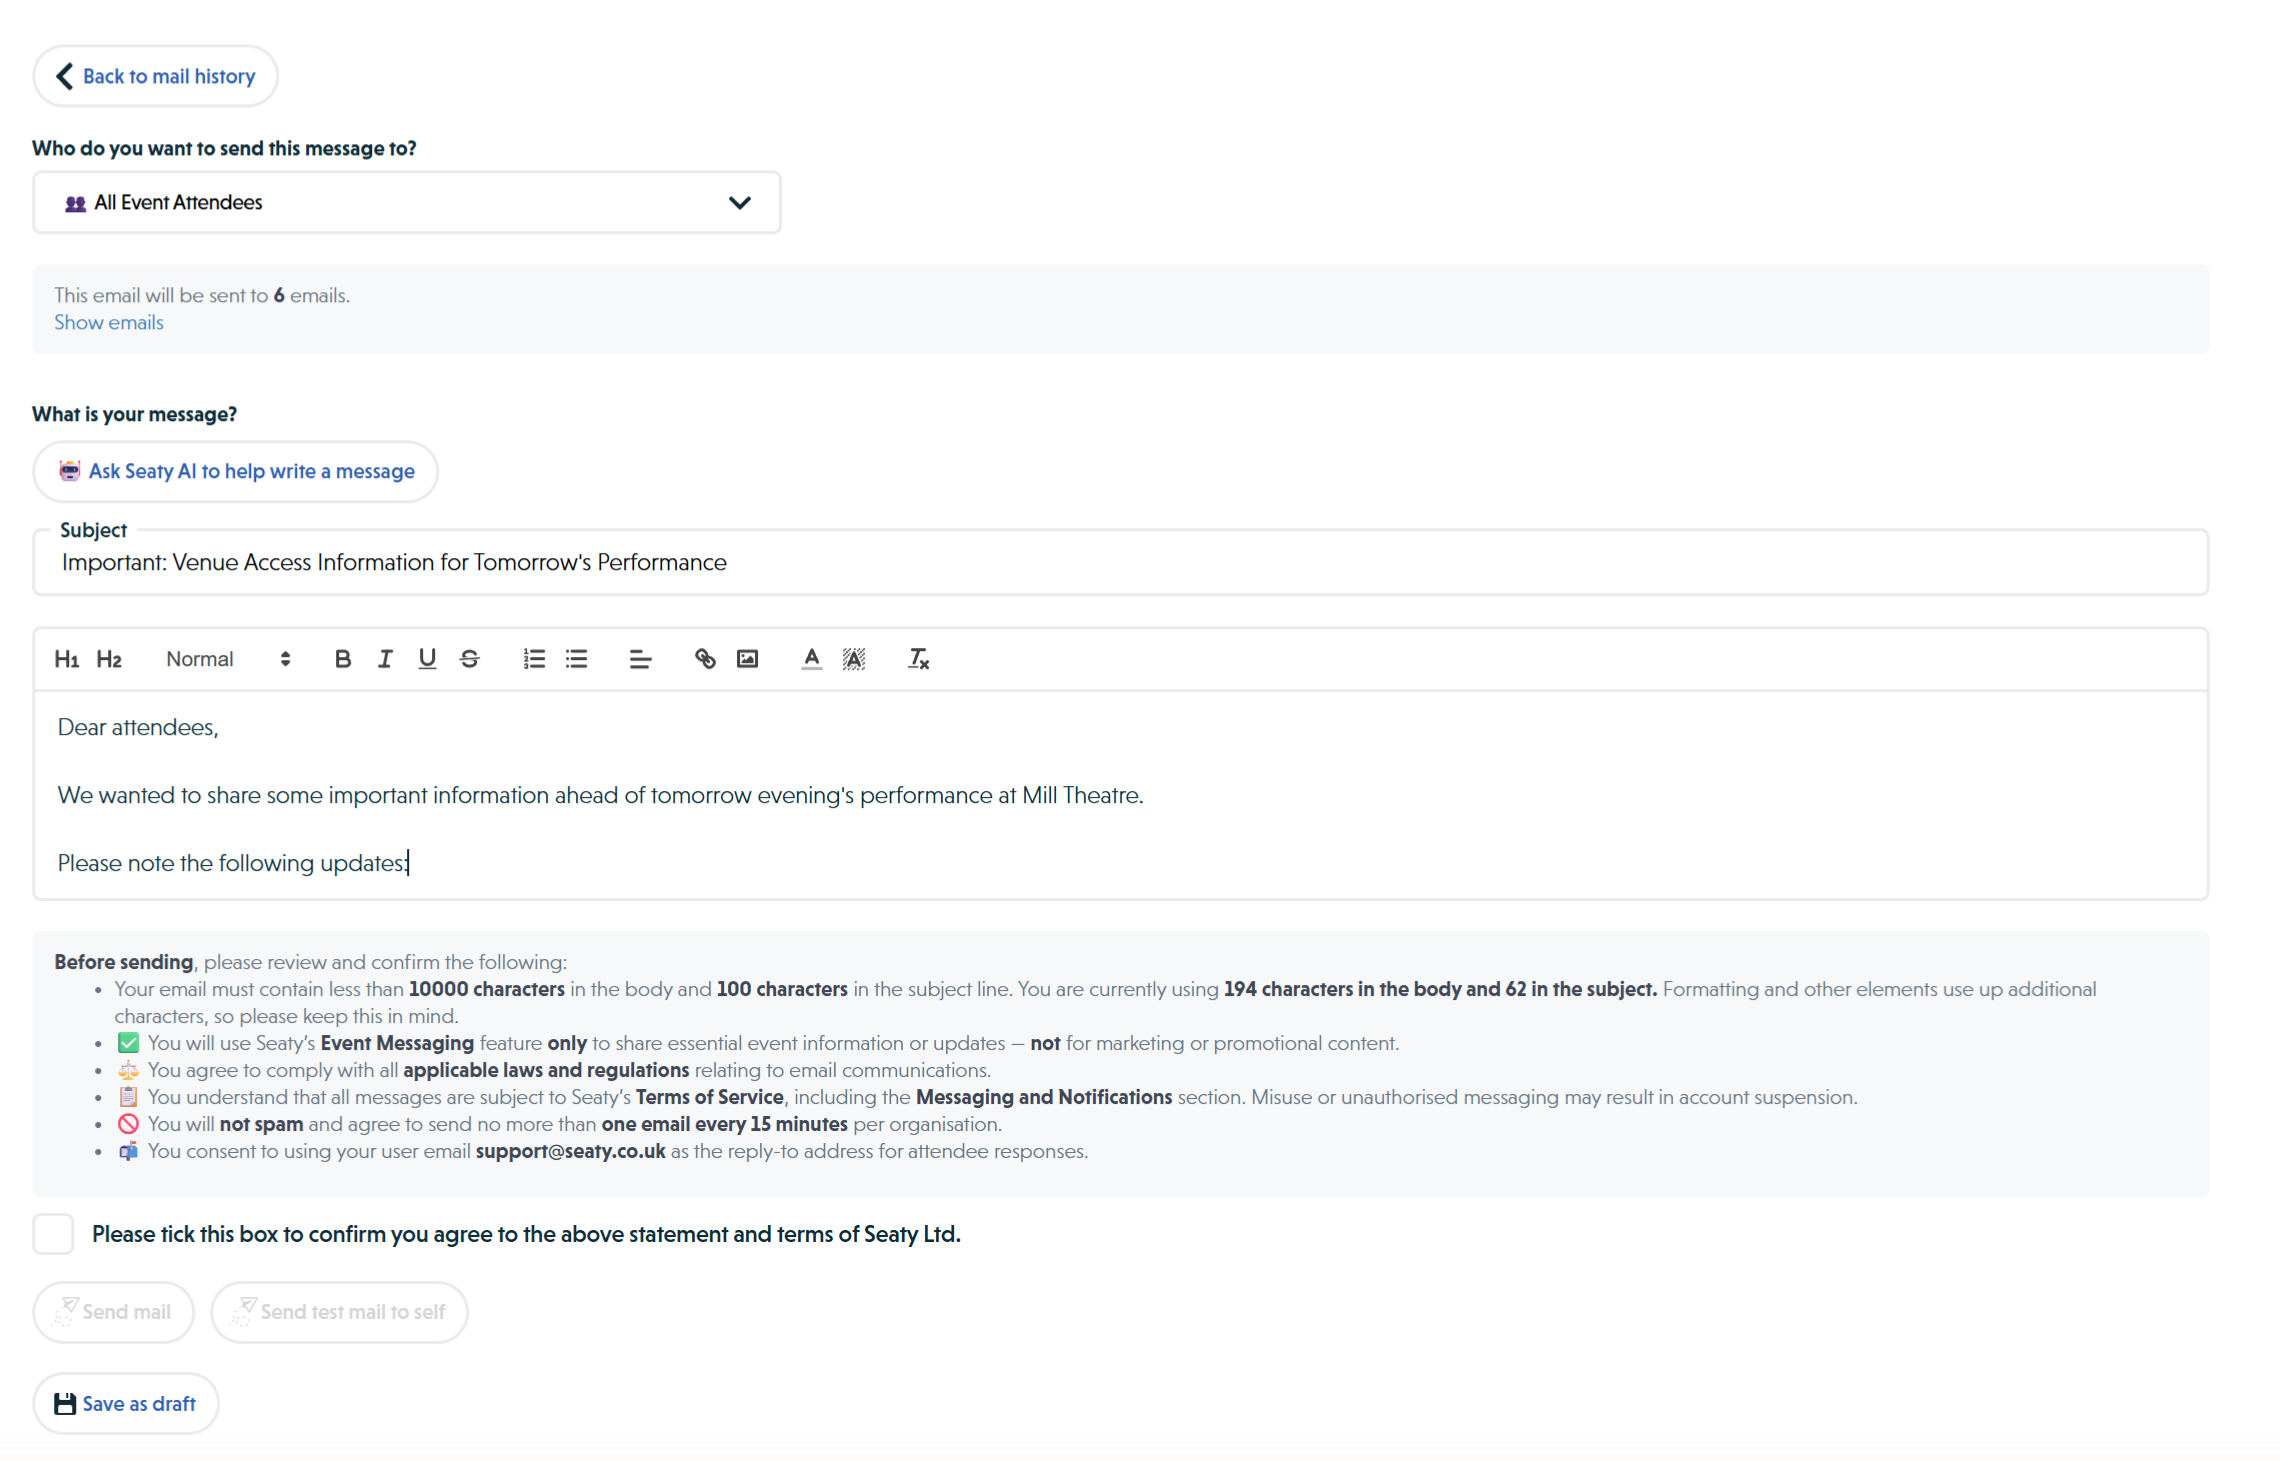
Task: Tick the Seaty terms agreement checkbox
Action: pos(53,1233)
